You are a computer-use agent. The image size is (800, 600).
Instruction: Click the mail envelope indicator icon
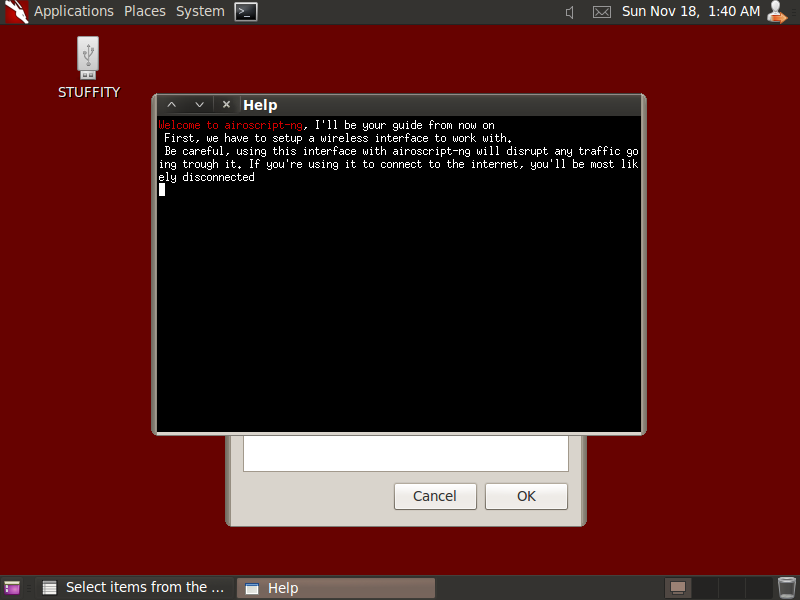coord(602,12)
